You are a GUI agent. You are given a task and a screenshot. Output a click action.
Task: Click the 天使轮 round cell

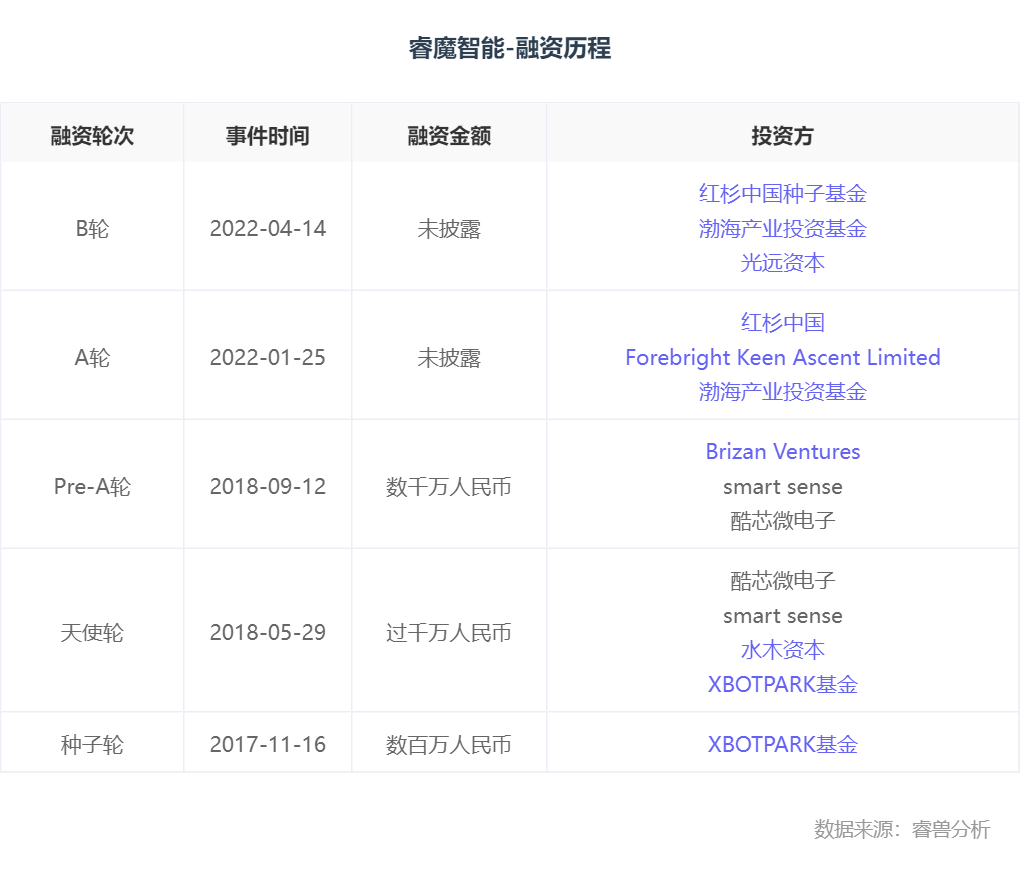click(x=92, y=632)
